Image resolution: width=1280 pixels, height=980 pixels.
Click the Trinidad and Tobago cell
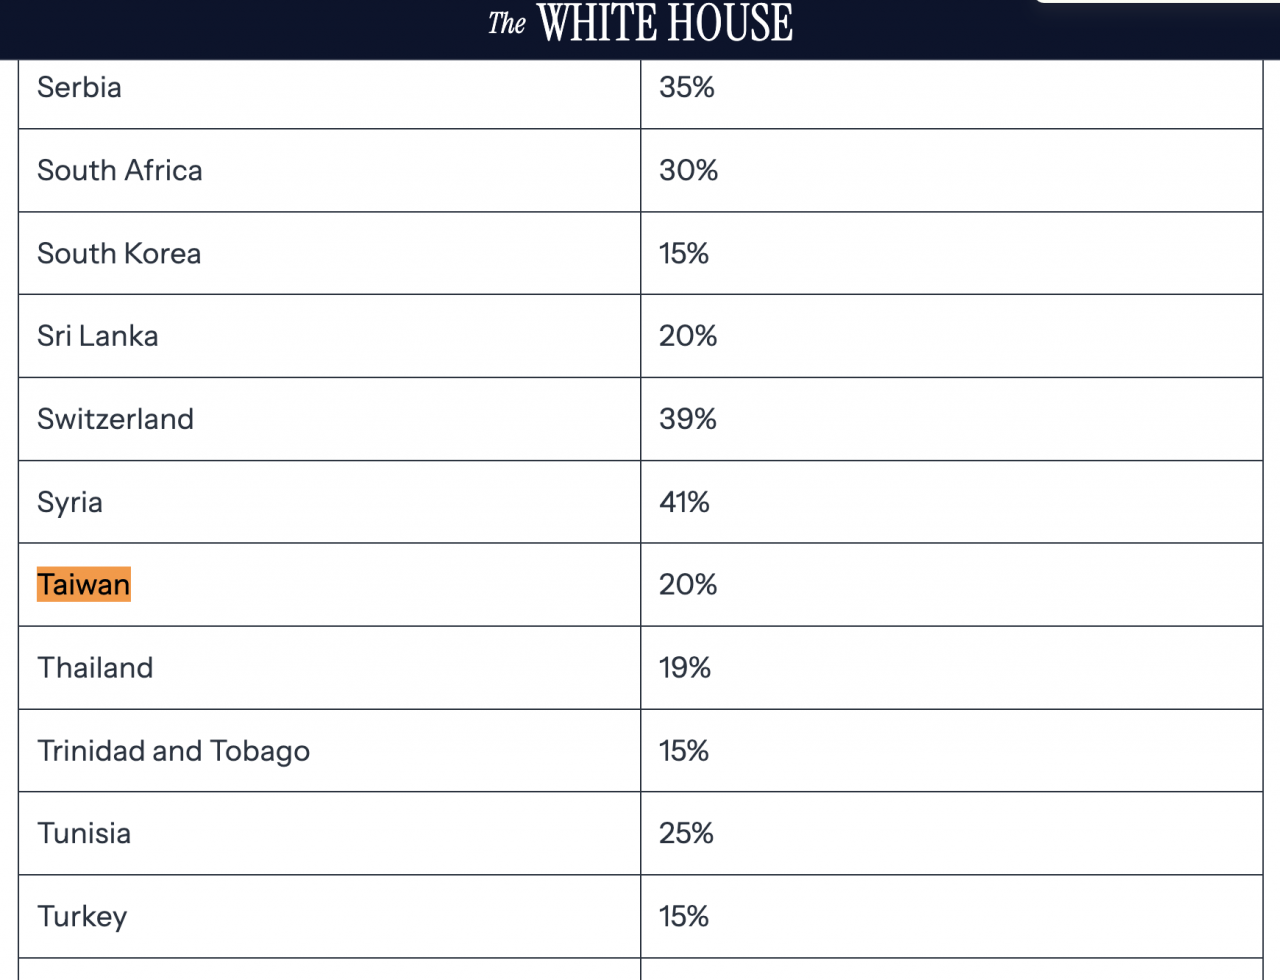[x=329, y=751]
